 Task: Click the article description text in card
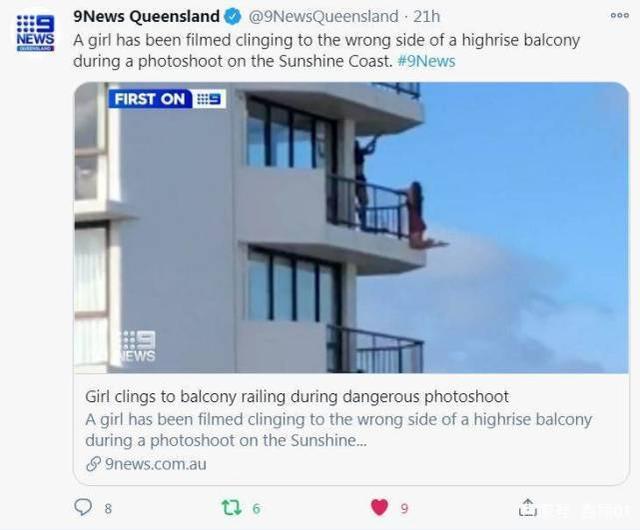[338, 430]
